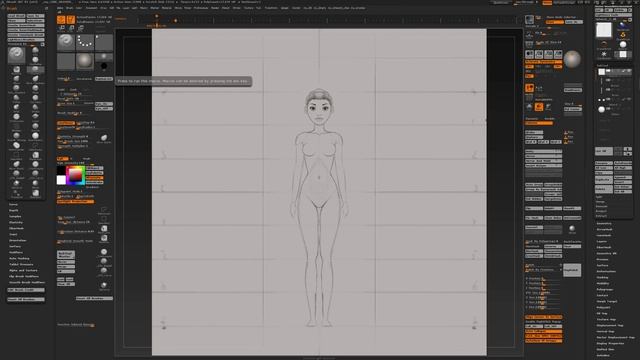Open the Alpha menu in the menu bar
Viewport: 640px width, 360px height.
[60, 8]
